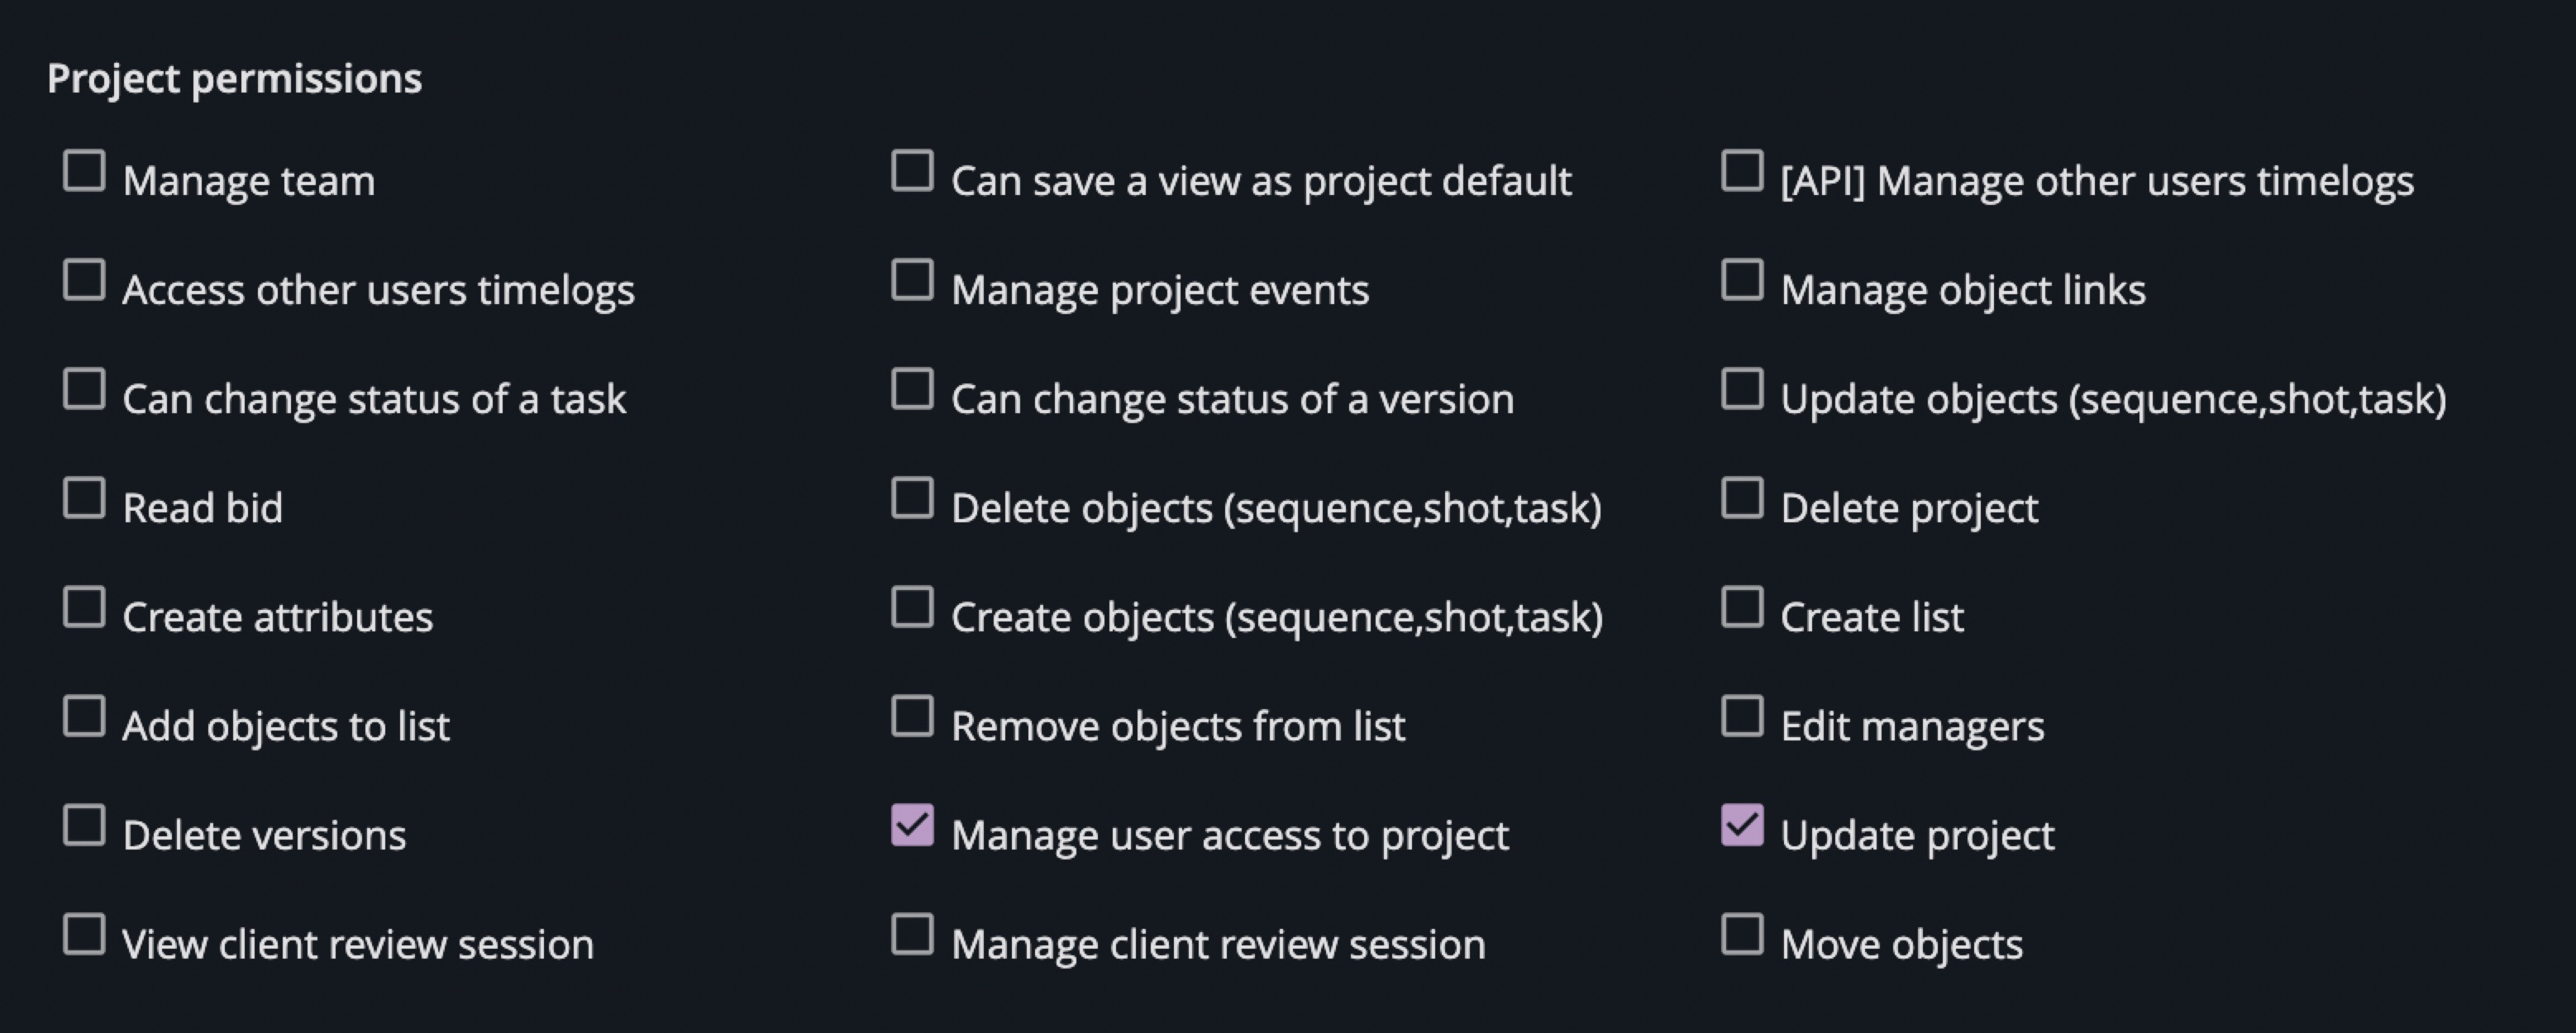
Task: Tick the Delete versions checkbox
Action: 84,825
